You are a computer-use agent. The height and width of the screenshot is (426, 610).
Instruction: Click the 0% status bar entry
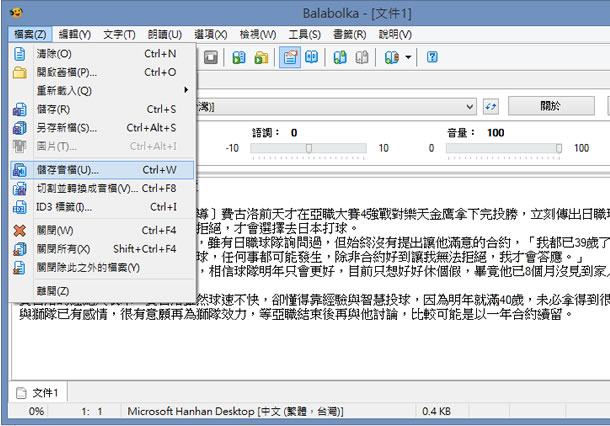point(36,411)
